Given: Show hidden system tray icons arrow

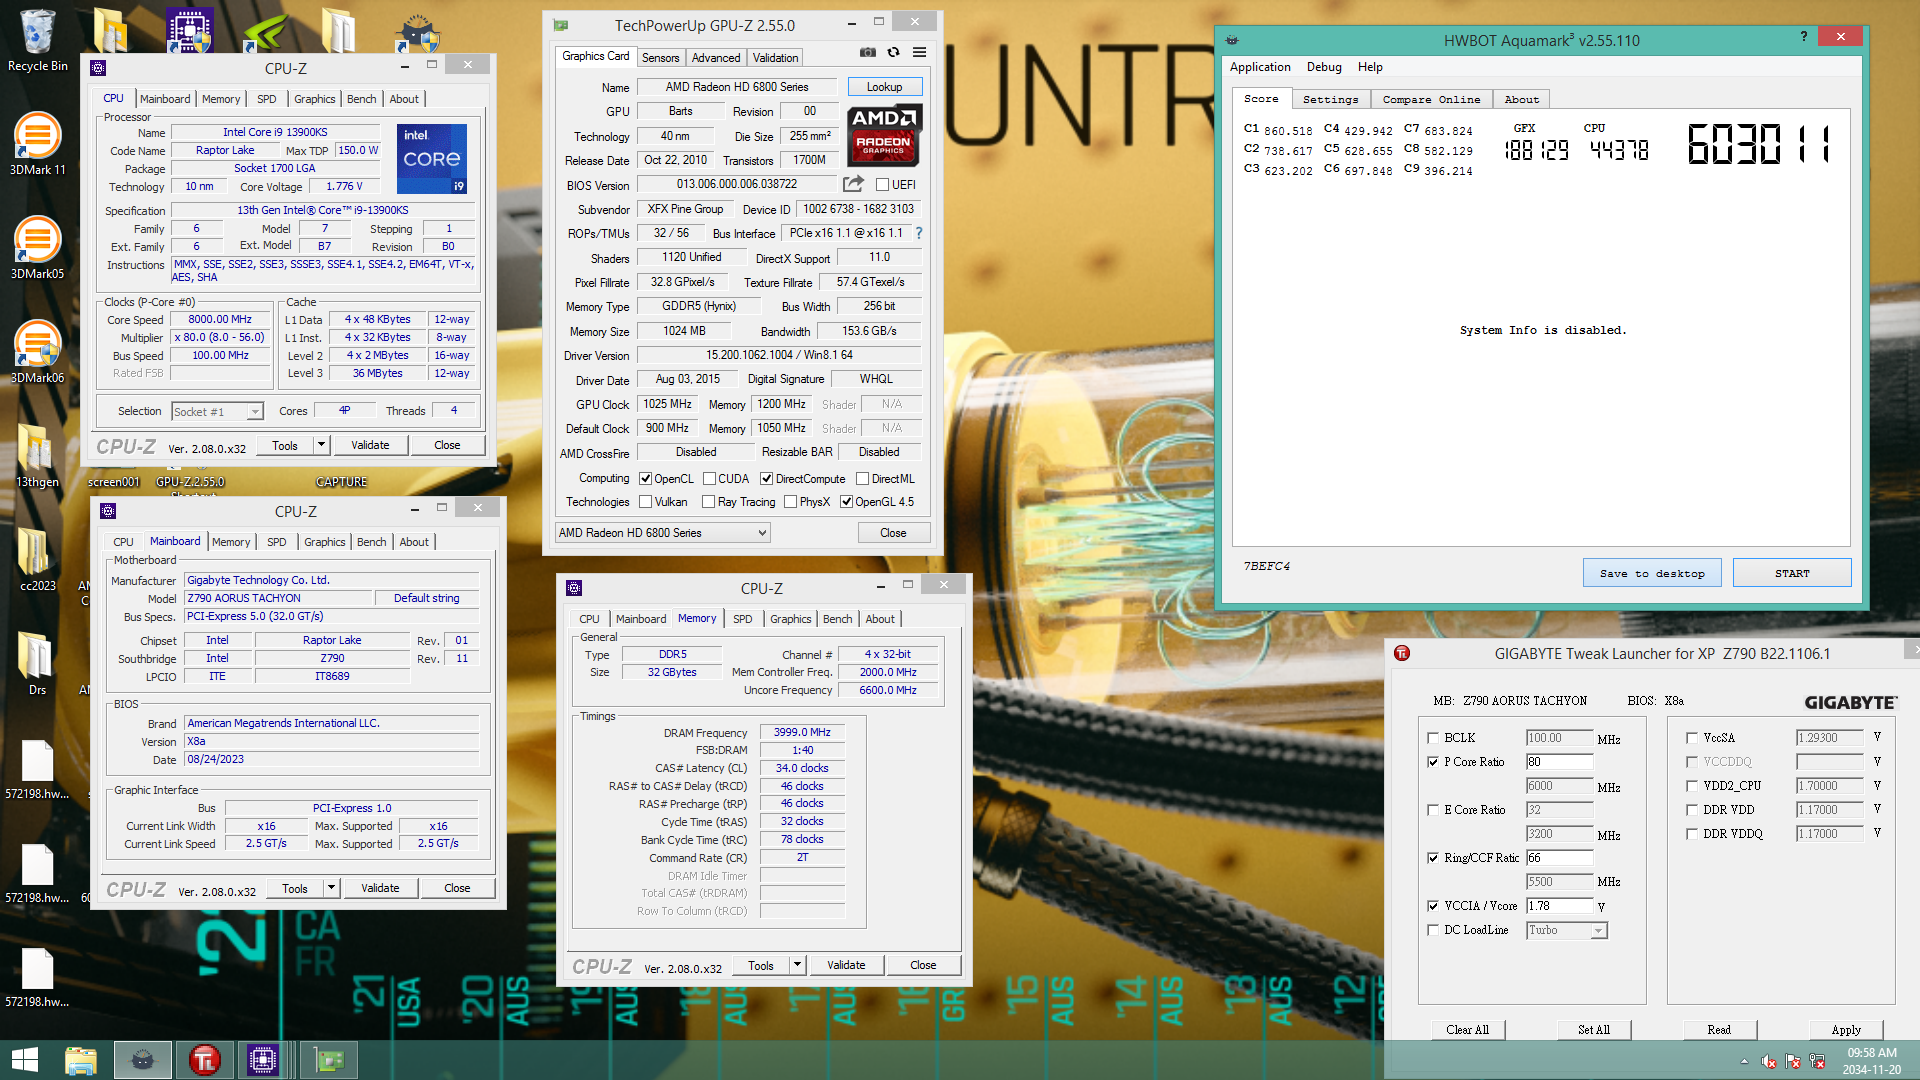Looking at the screenshot, I should pos(1744,1062).
